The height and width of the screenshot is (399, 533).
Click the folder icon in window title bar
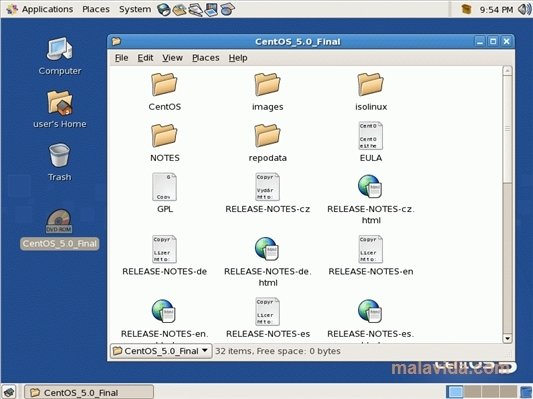[x=116, y=41]
